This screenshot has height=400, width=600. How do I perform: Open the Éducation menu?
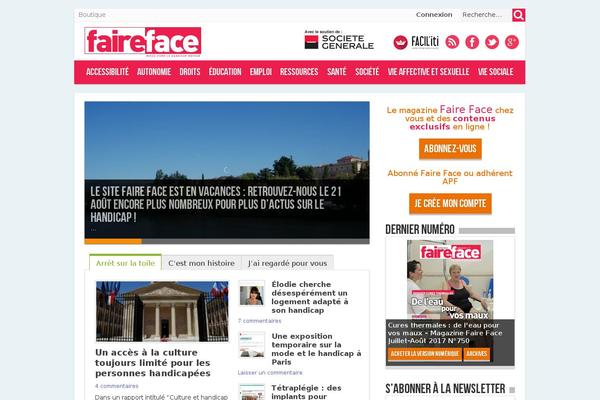(225, 72)
